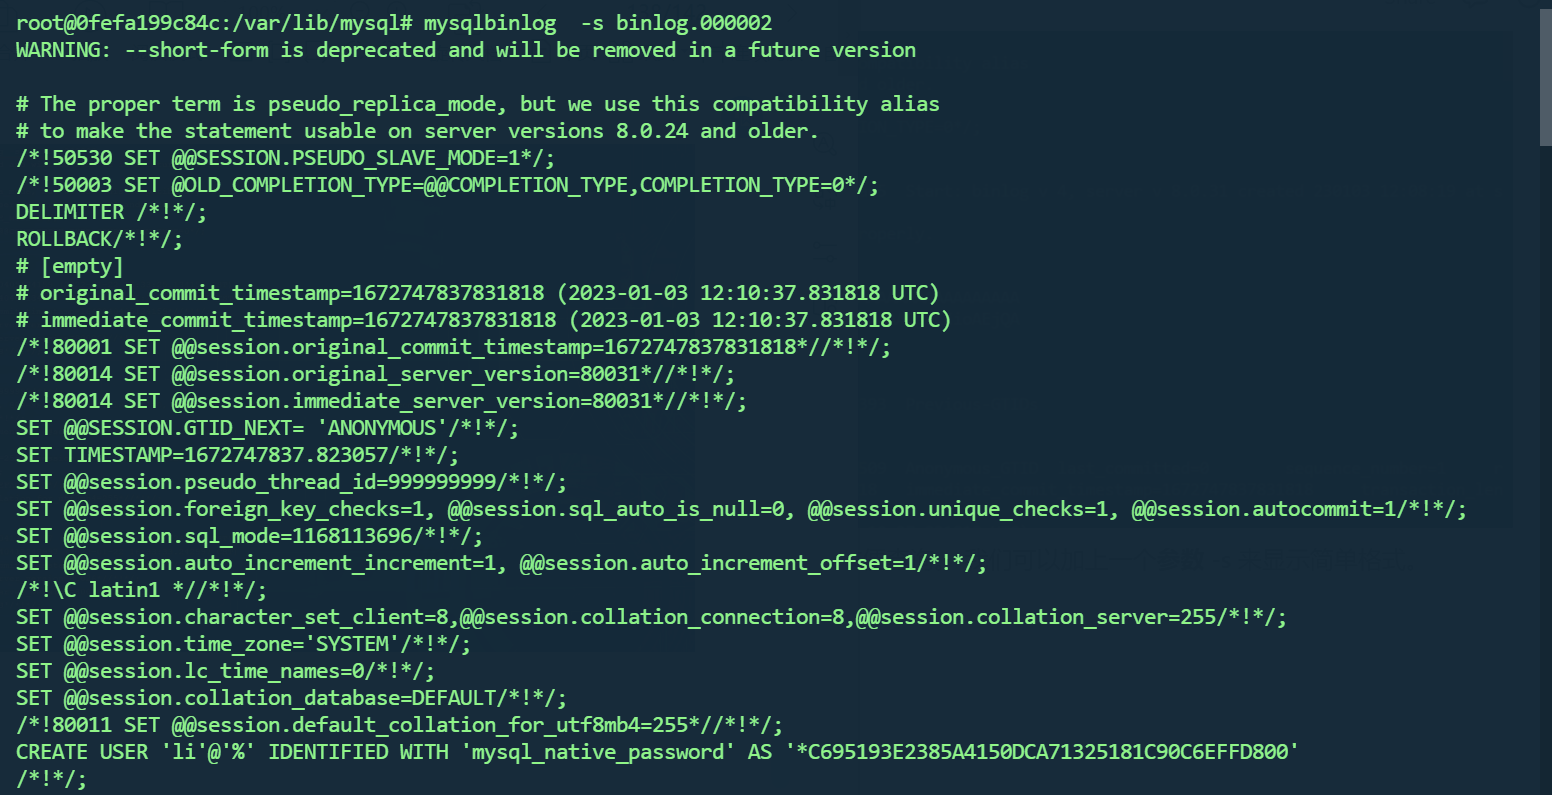Click the ROLLBACK statement line

click(99, 239)
